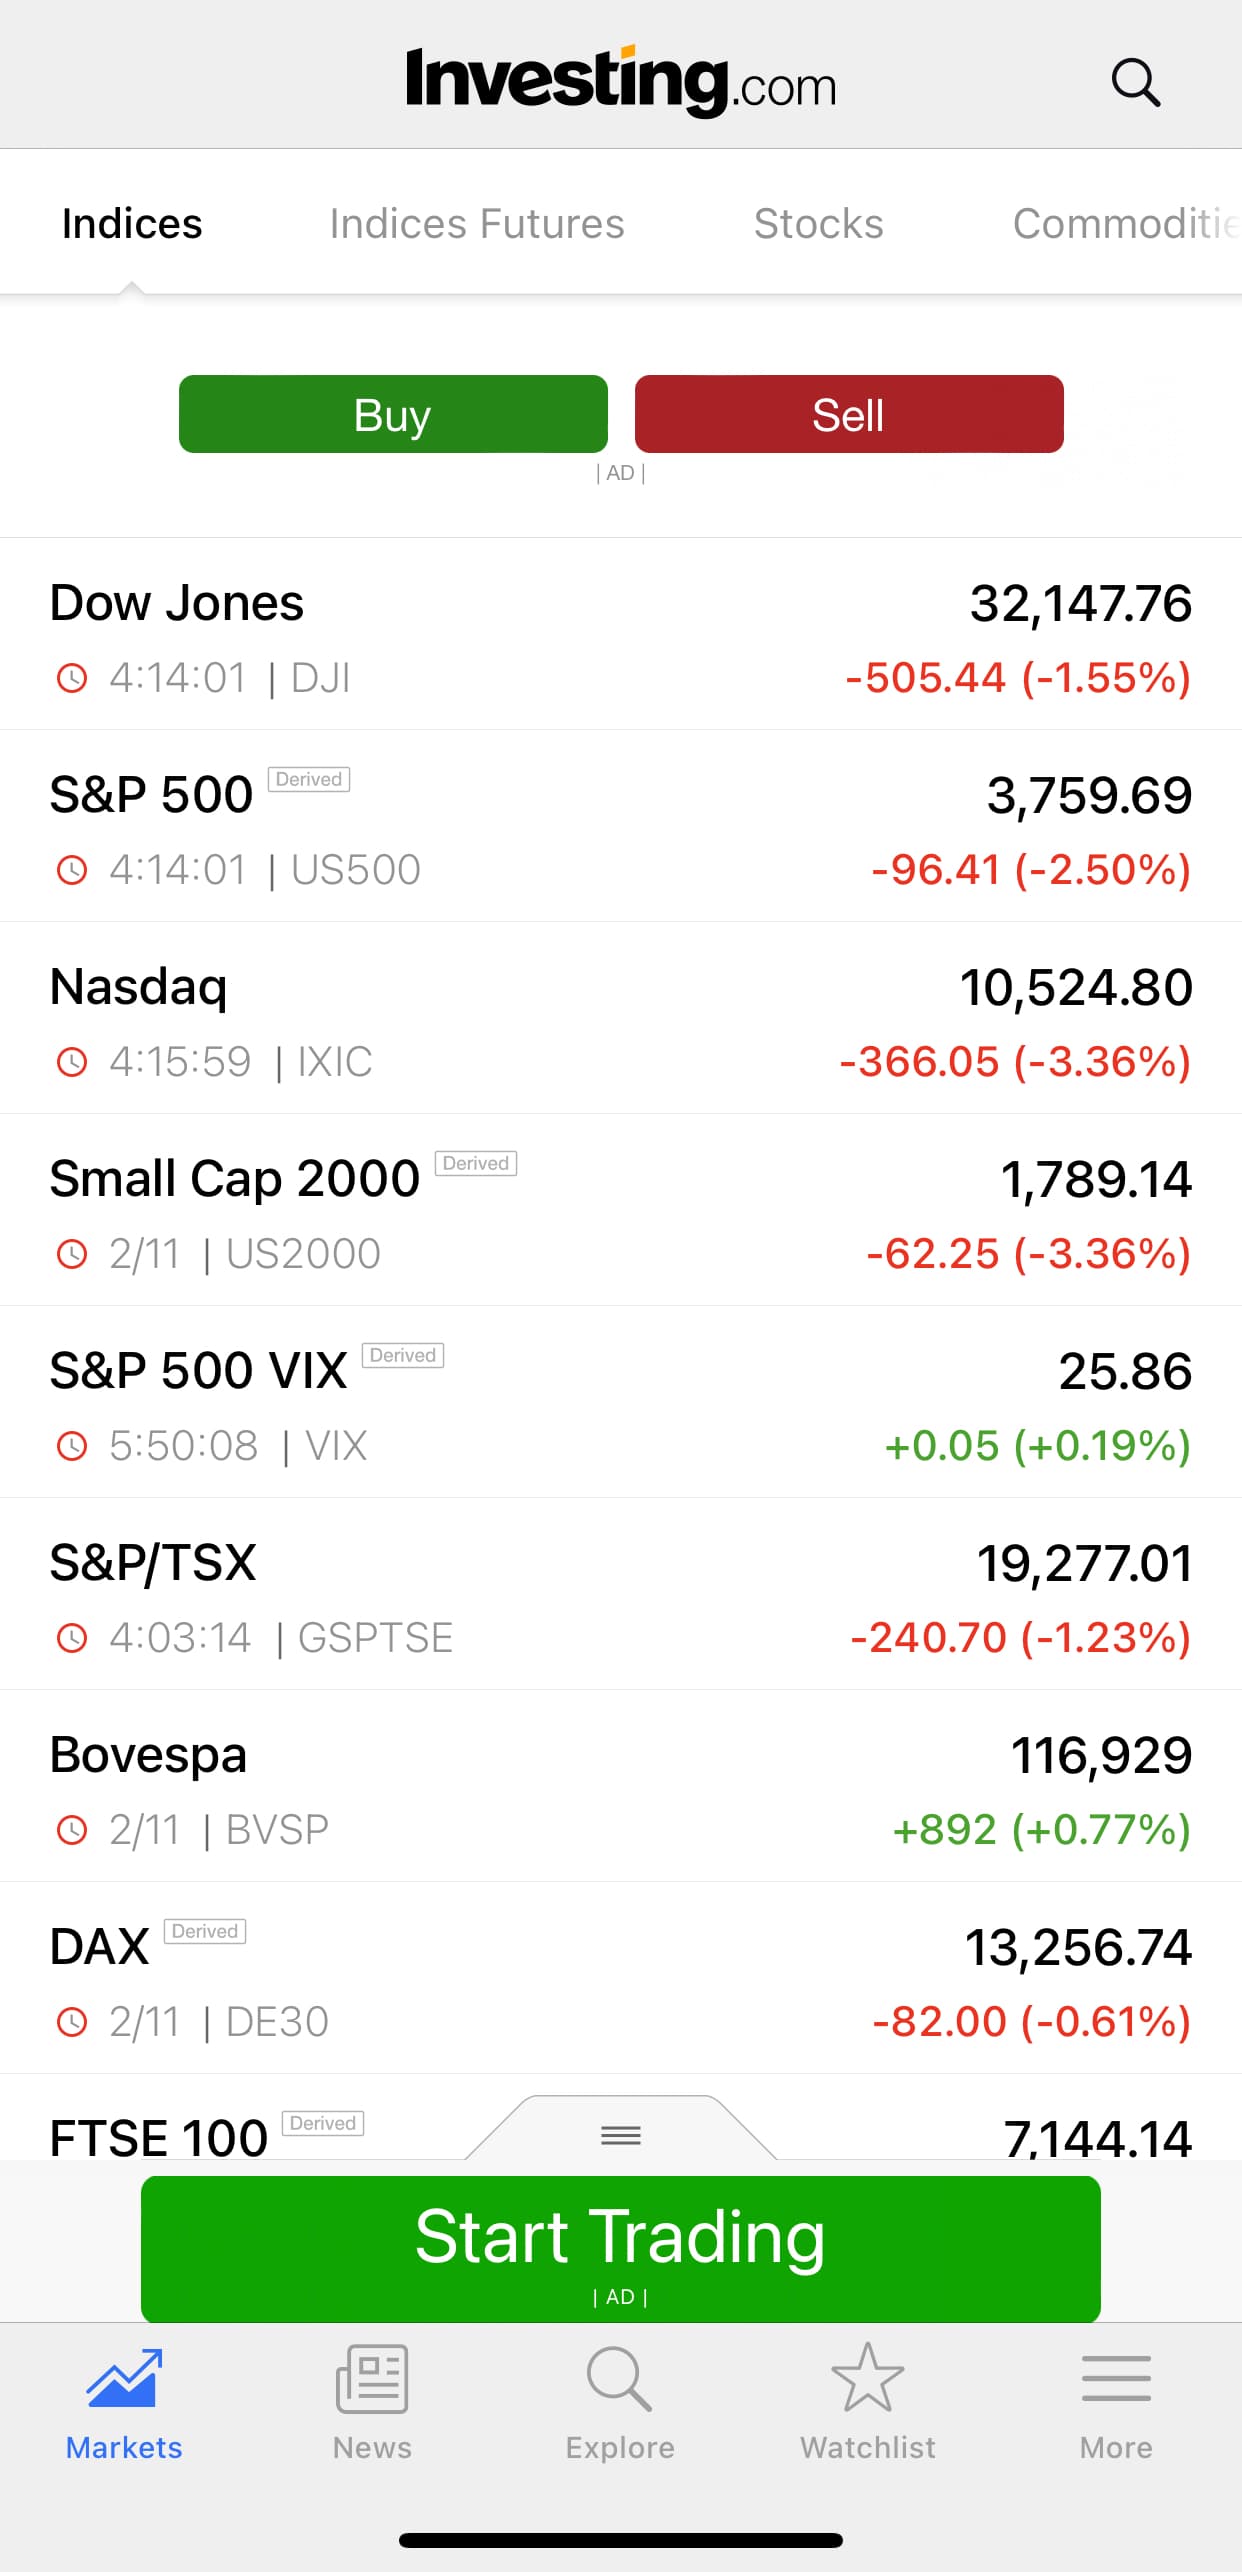Tap the search magnifier icon in header
This screenshot has width=1242, height=2572.
click(x=1135, y=82)
